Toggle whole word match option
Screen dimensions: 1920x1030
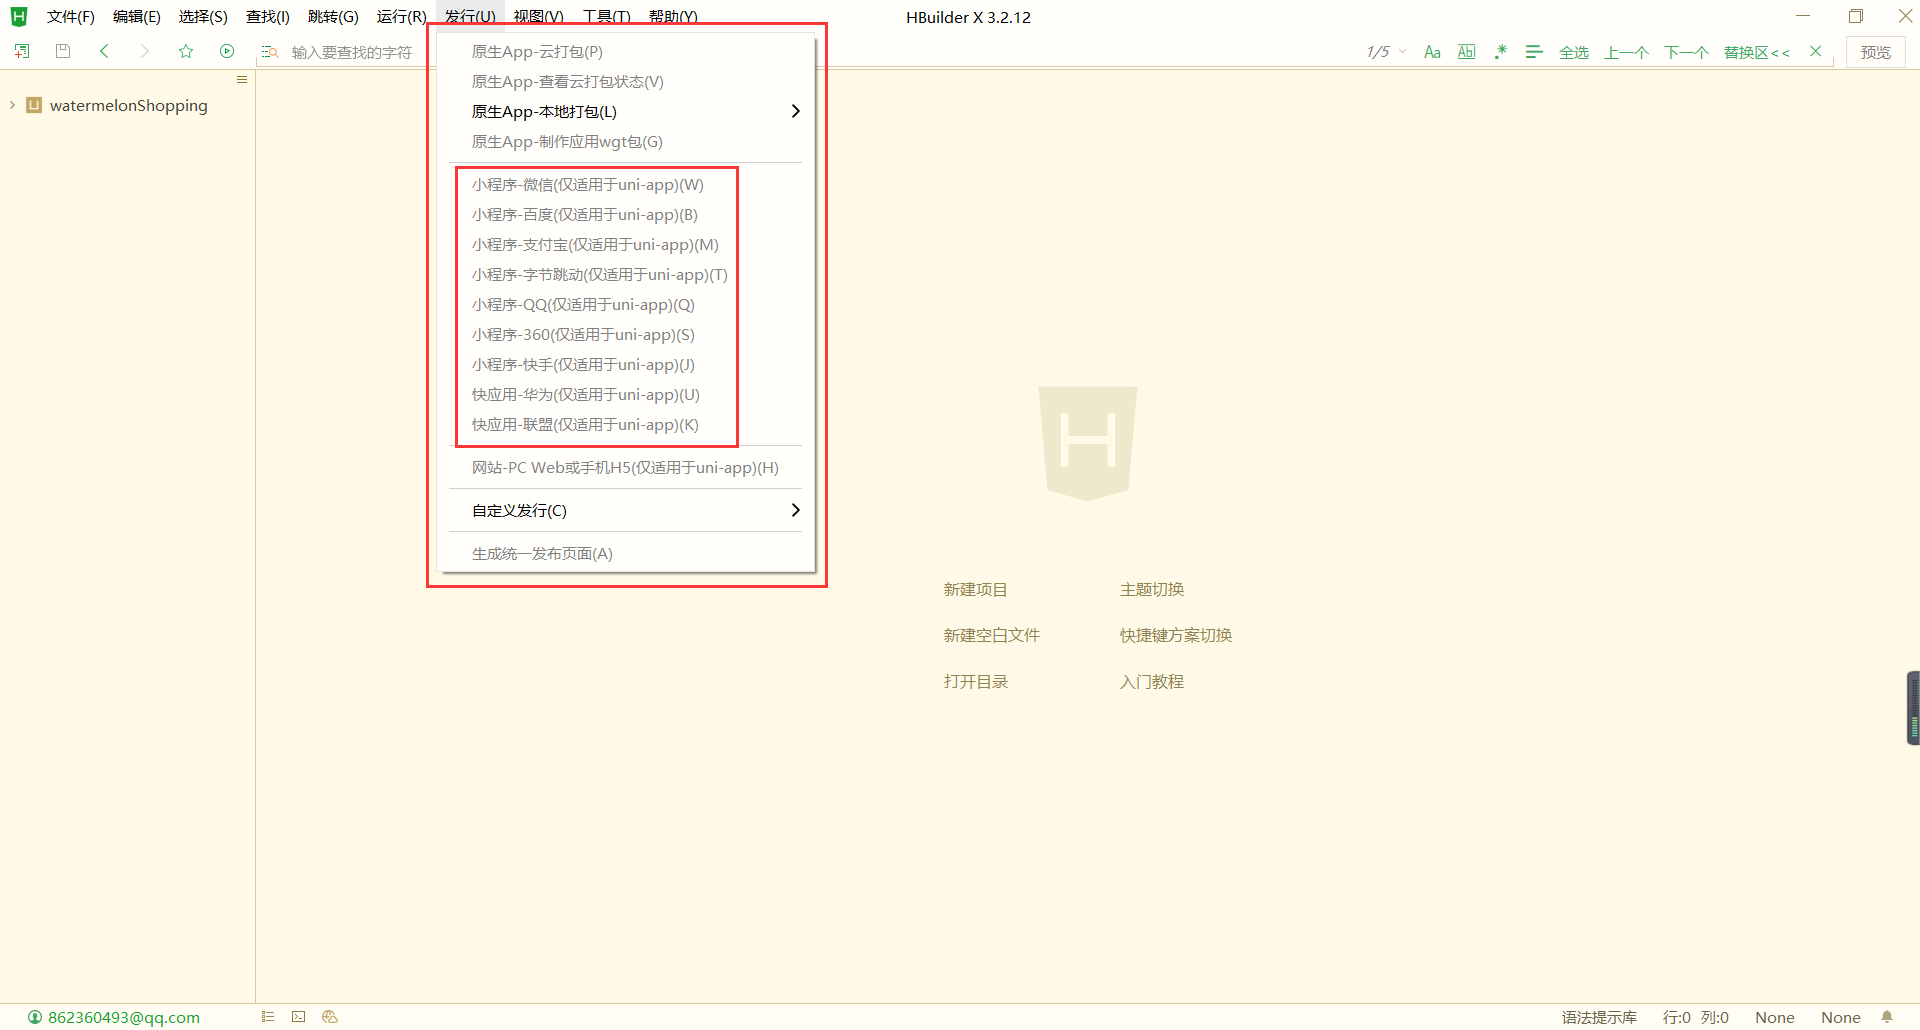click(1466, 52)
